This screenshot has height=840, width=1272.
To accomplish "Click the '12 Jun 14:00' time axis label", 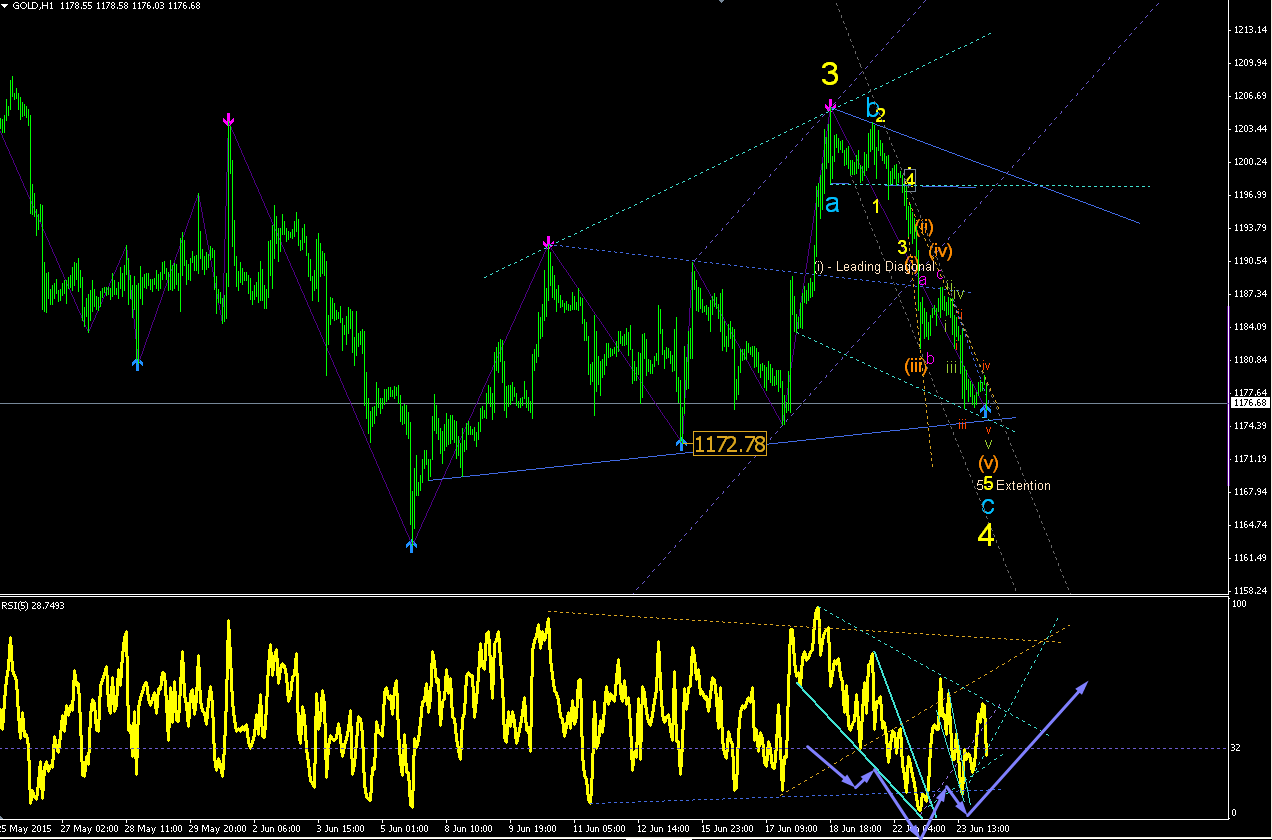I will pyautogui.click(x=665, y=829).
